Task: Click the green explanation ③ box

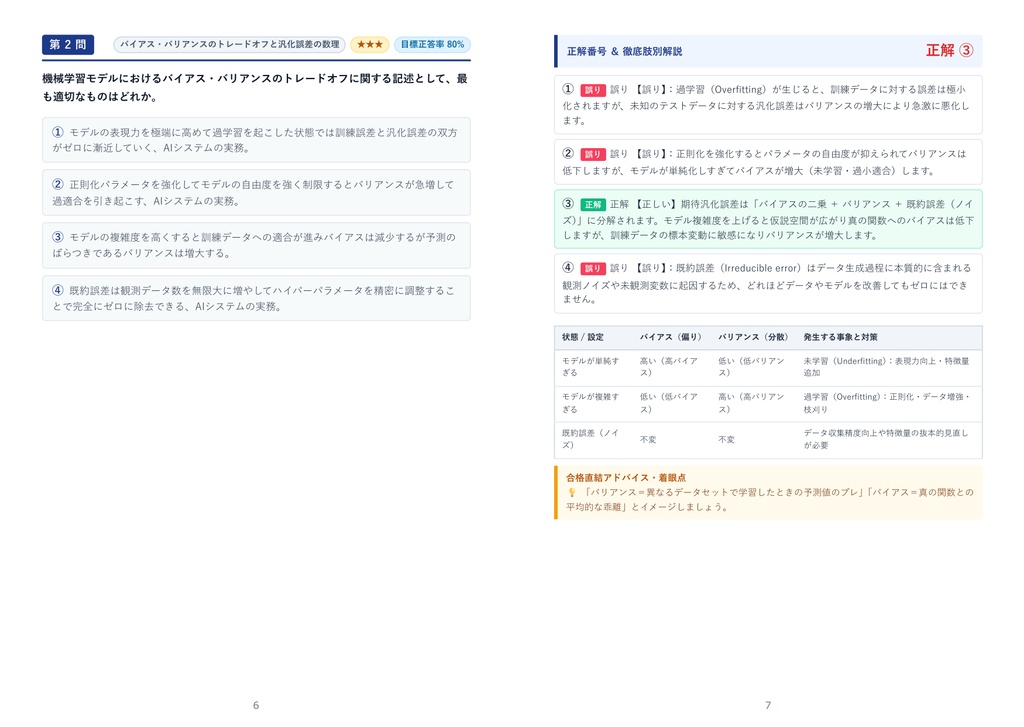Action: click(768, 219)
